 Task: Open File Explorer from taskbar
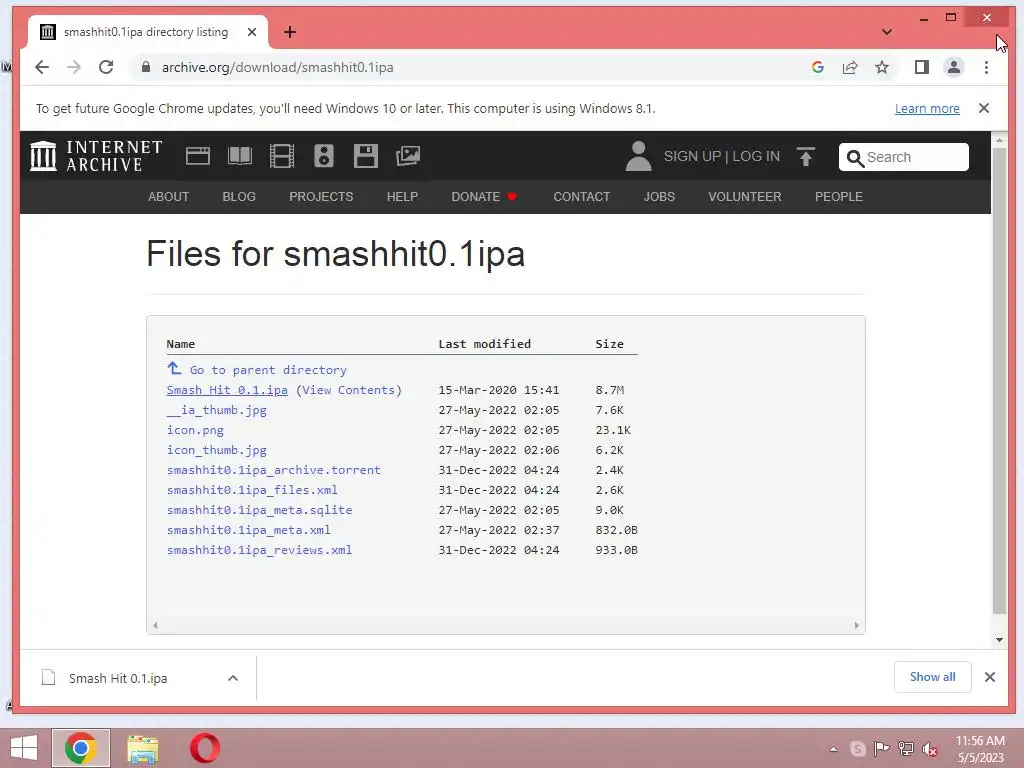(x=142, y=748)
